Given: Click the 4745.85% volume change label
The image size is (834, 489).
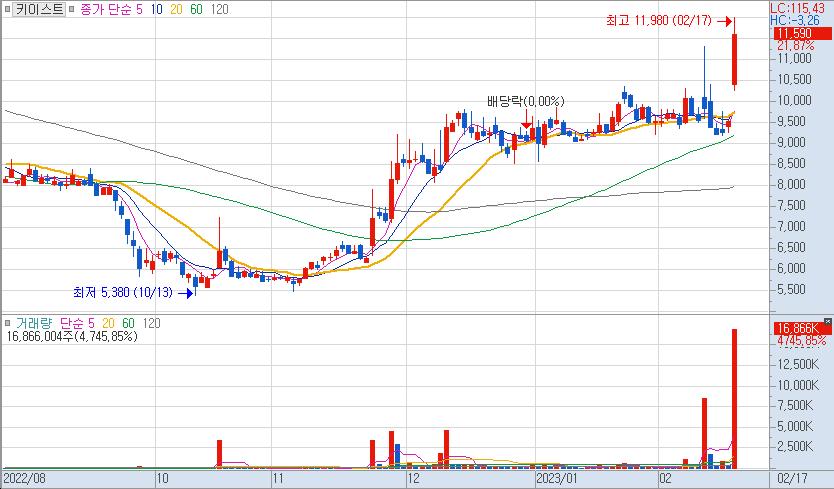Looking at the screenshot, I should tap(802, 341).
